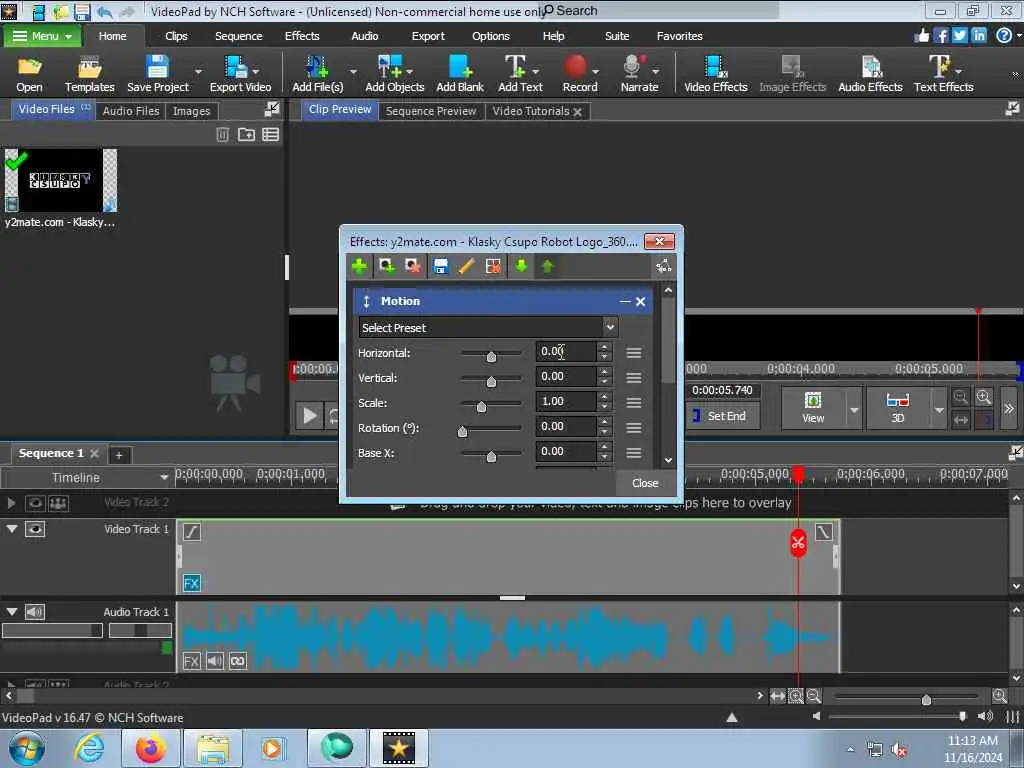Switch to Sequence Preview tab

coord(430,111)
